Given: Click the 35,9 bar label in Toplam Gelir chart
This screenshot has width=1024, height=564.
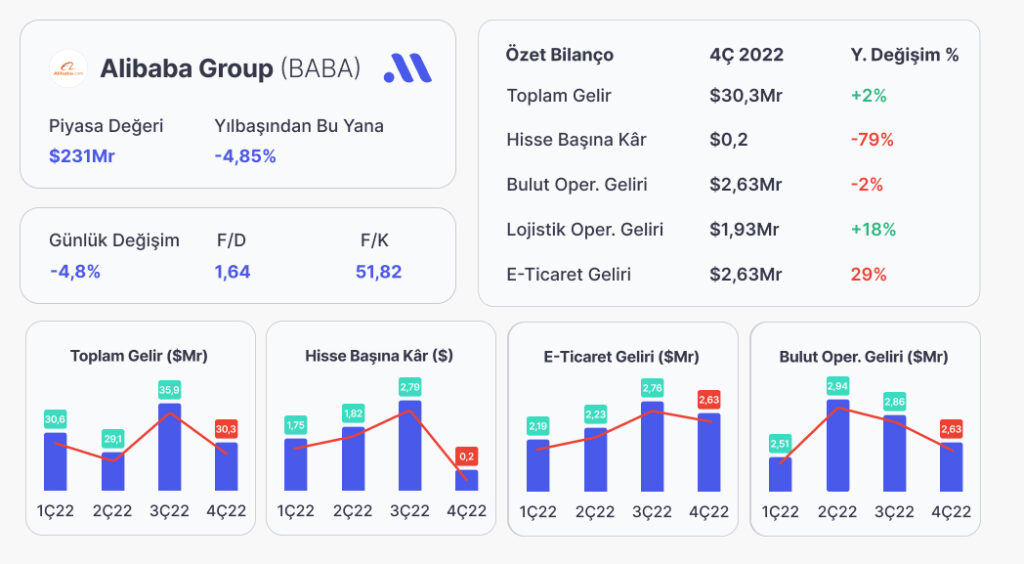Looking at the screenshot, I should [x=169, y=390].
